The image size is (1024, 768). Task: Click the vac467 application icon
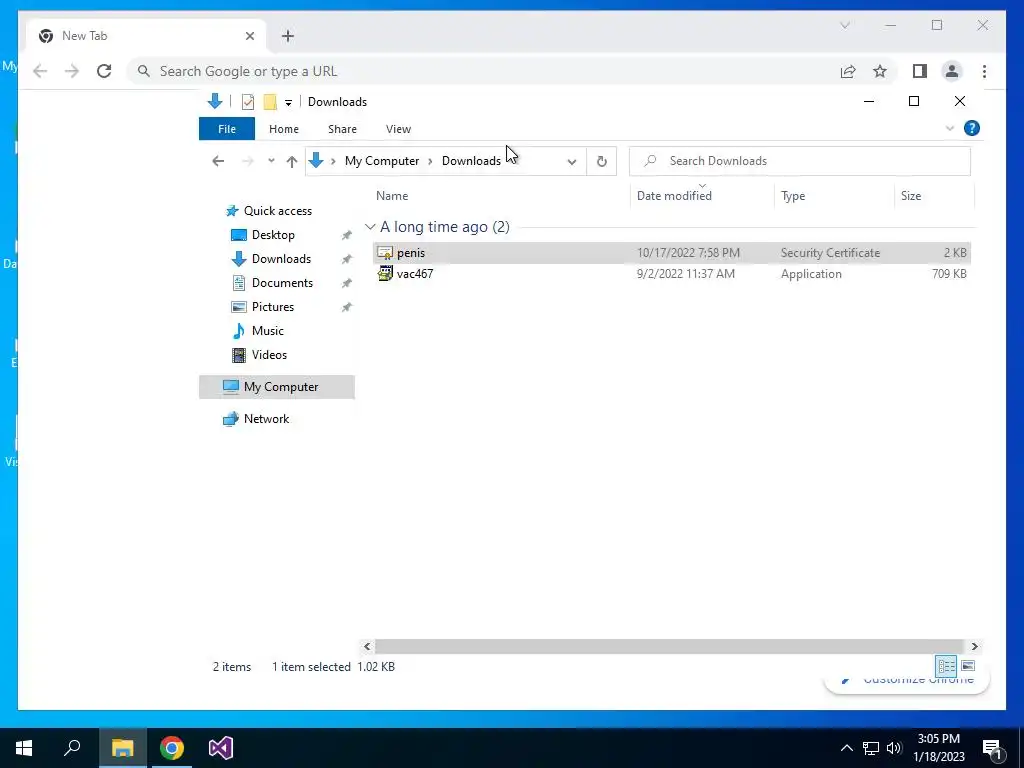click(385, 274)
